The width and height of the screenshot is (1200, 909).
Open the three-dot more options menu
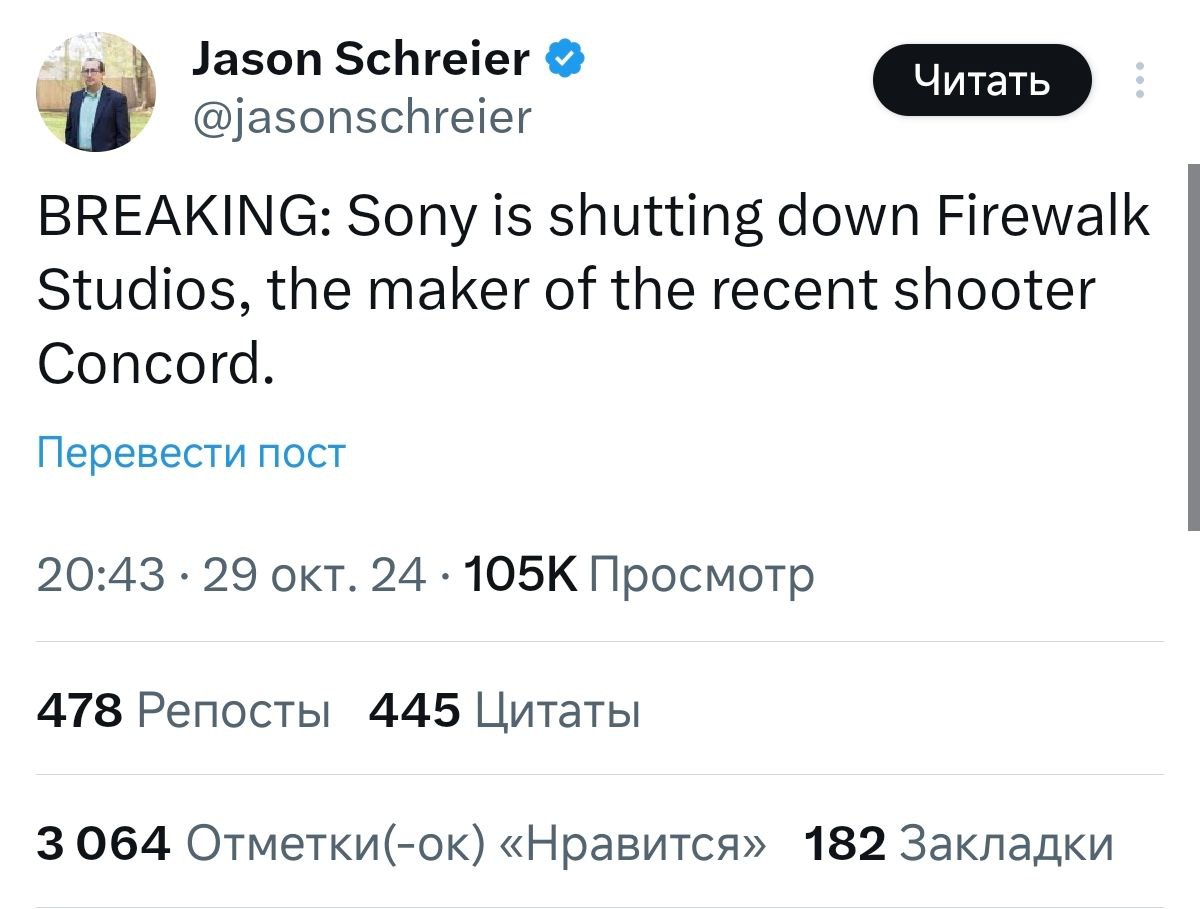1139,80
